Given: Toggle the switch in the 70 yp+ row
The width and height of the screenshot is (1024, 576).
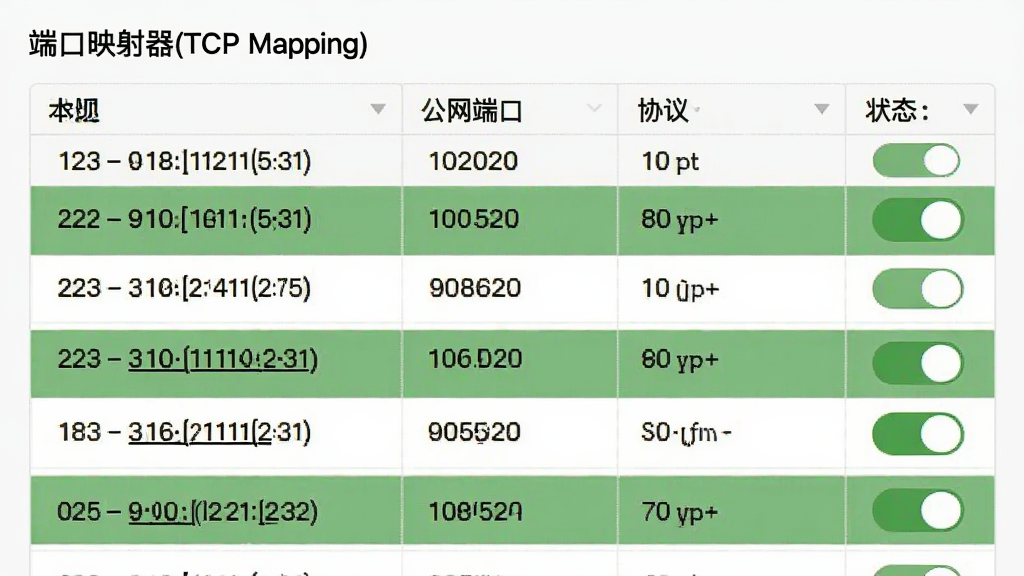Looking at the screenshot, I should click(x=918, y=510).
